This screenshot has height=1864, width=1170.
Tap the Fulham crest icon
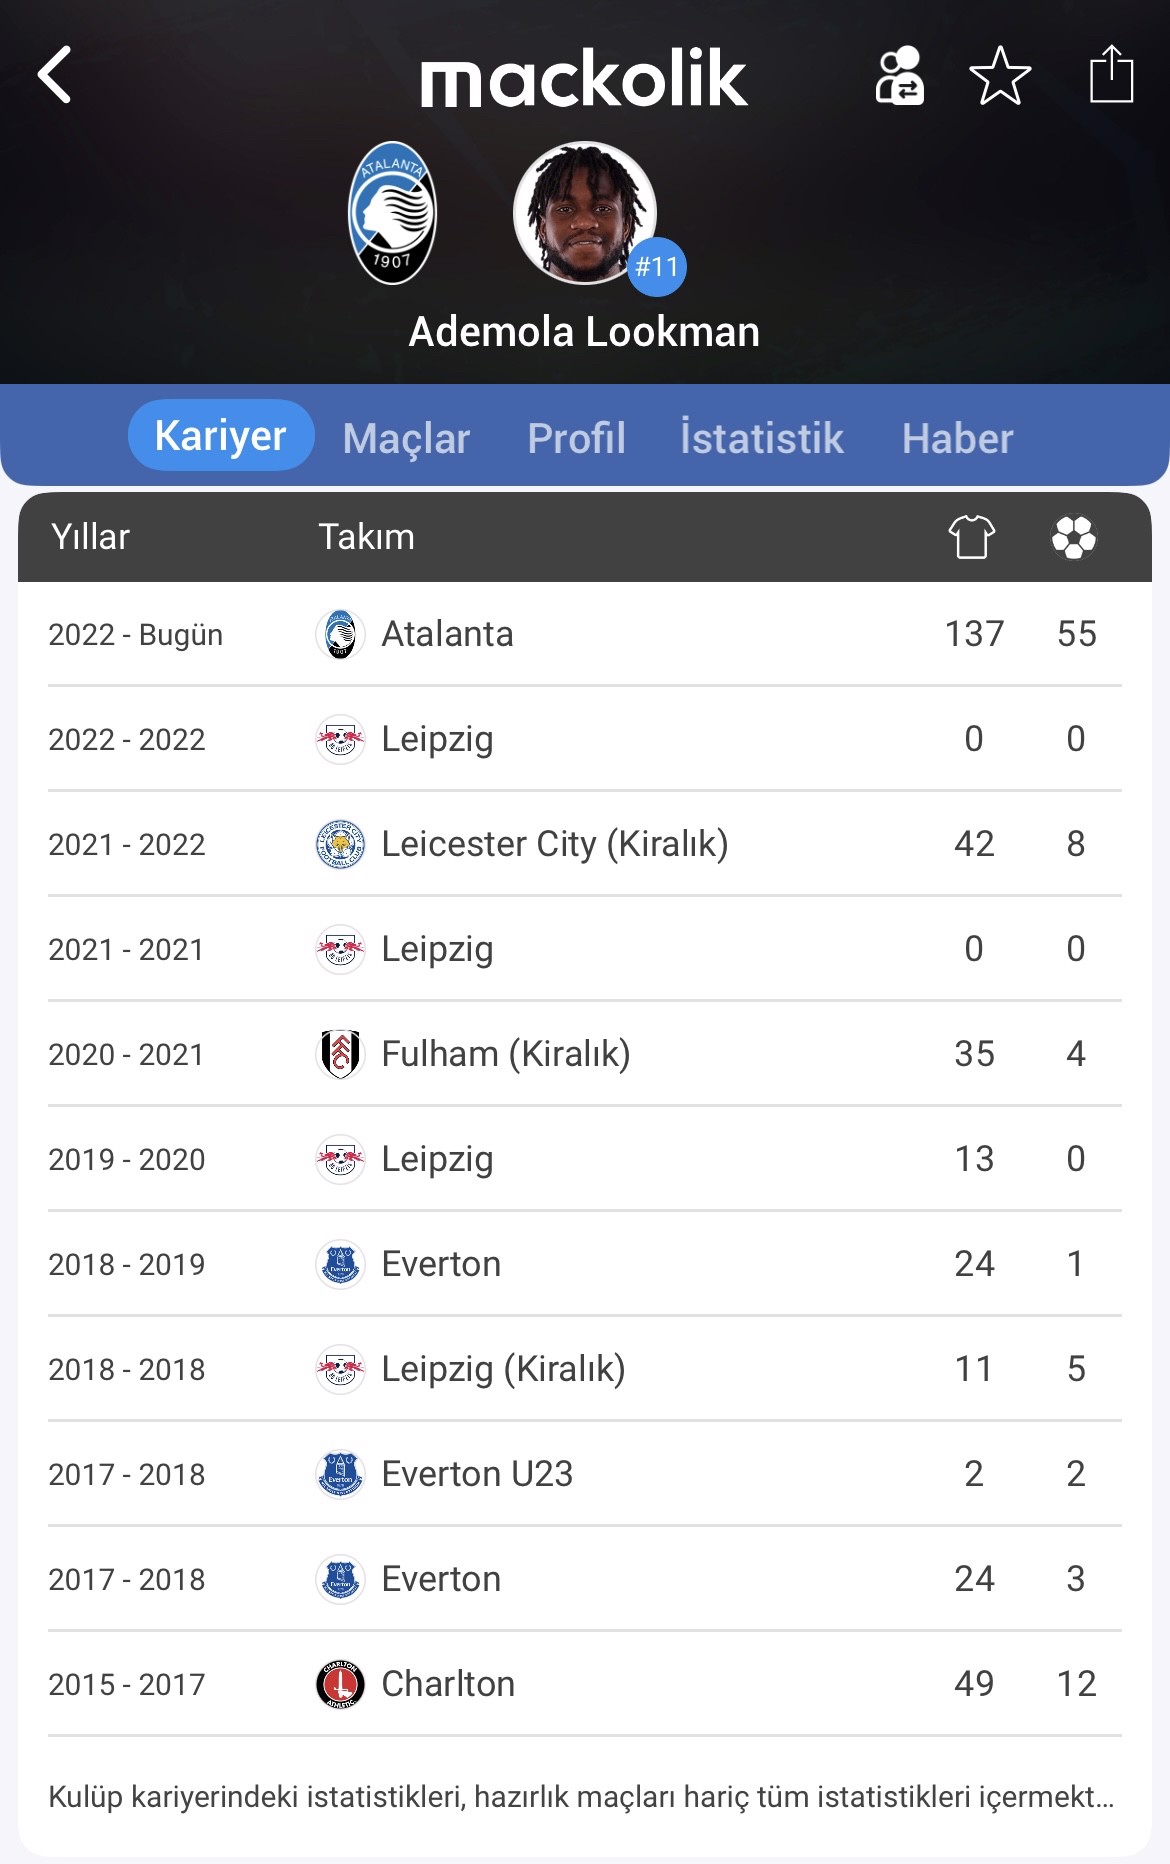(340, 1054)
